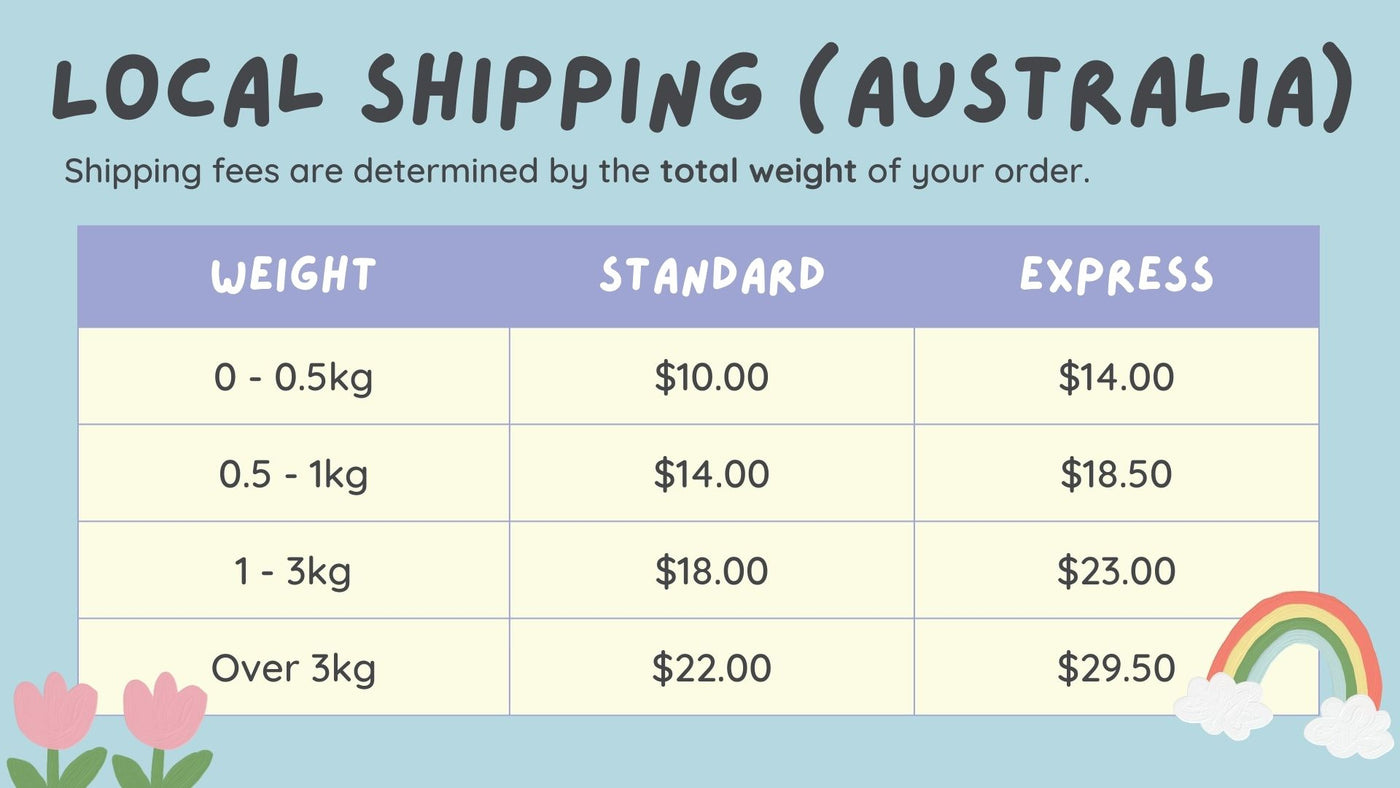Click the Local Shipping (Australia) title
The image size is (1400, 788).
pos(700,88)
